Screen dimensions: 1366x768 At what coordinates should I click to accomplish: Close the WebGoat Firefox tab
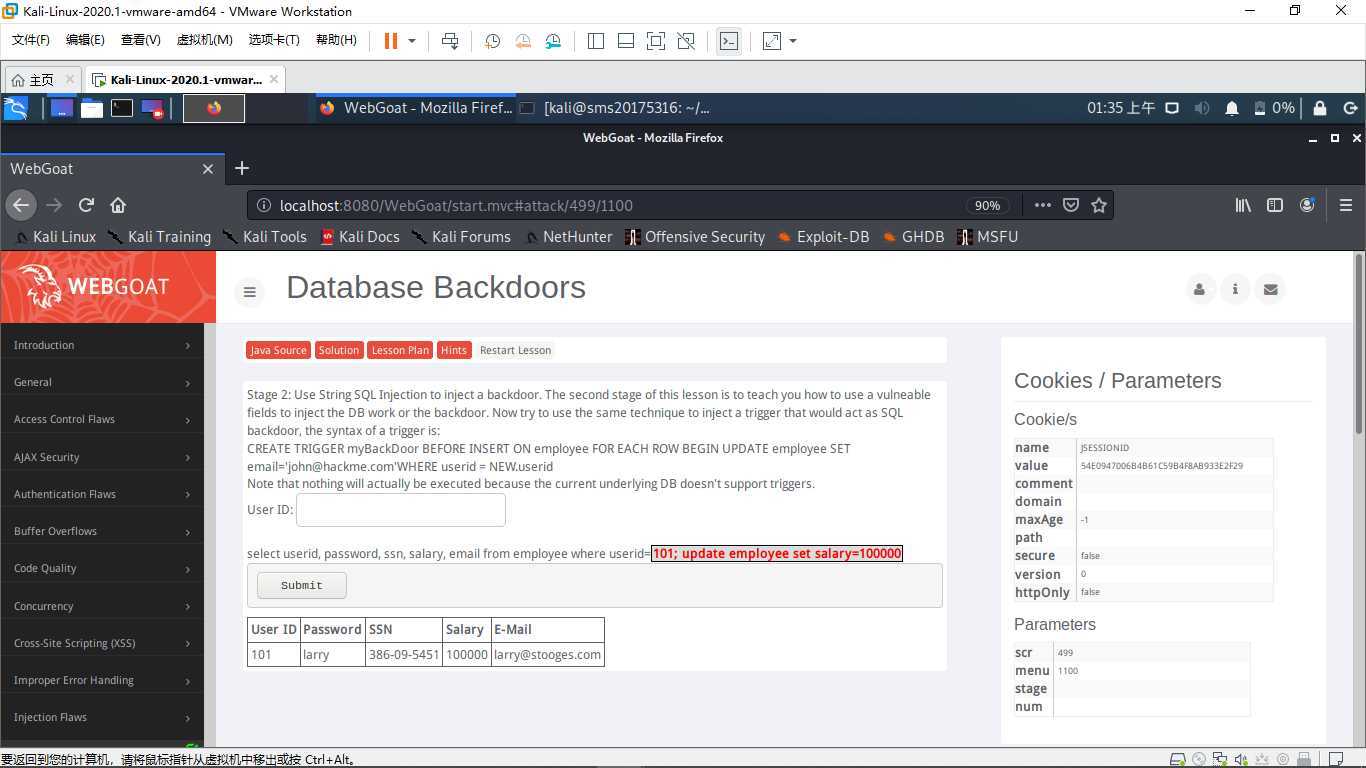pyautogui.click(x=208, y=169)
